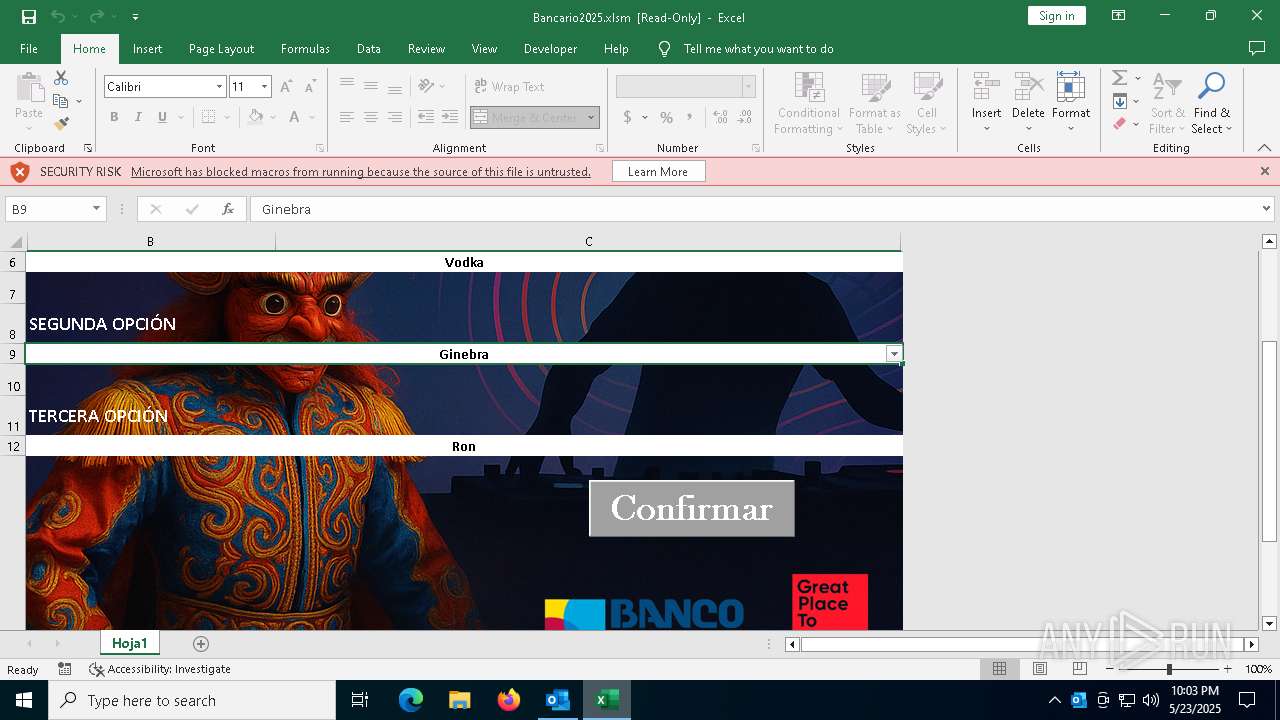The height and width of the screenshot is (720, 1280).
Task: Click Accounting dollar sign format icon
Action: (627, 117)
